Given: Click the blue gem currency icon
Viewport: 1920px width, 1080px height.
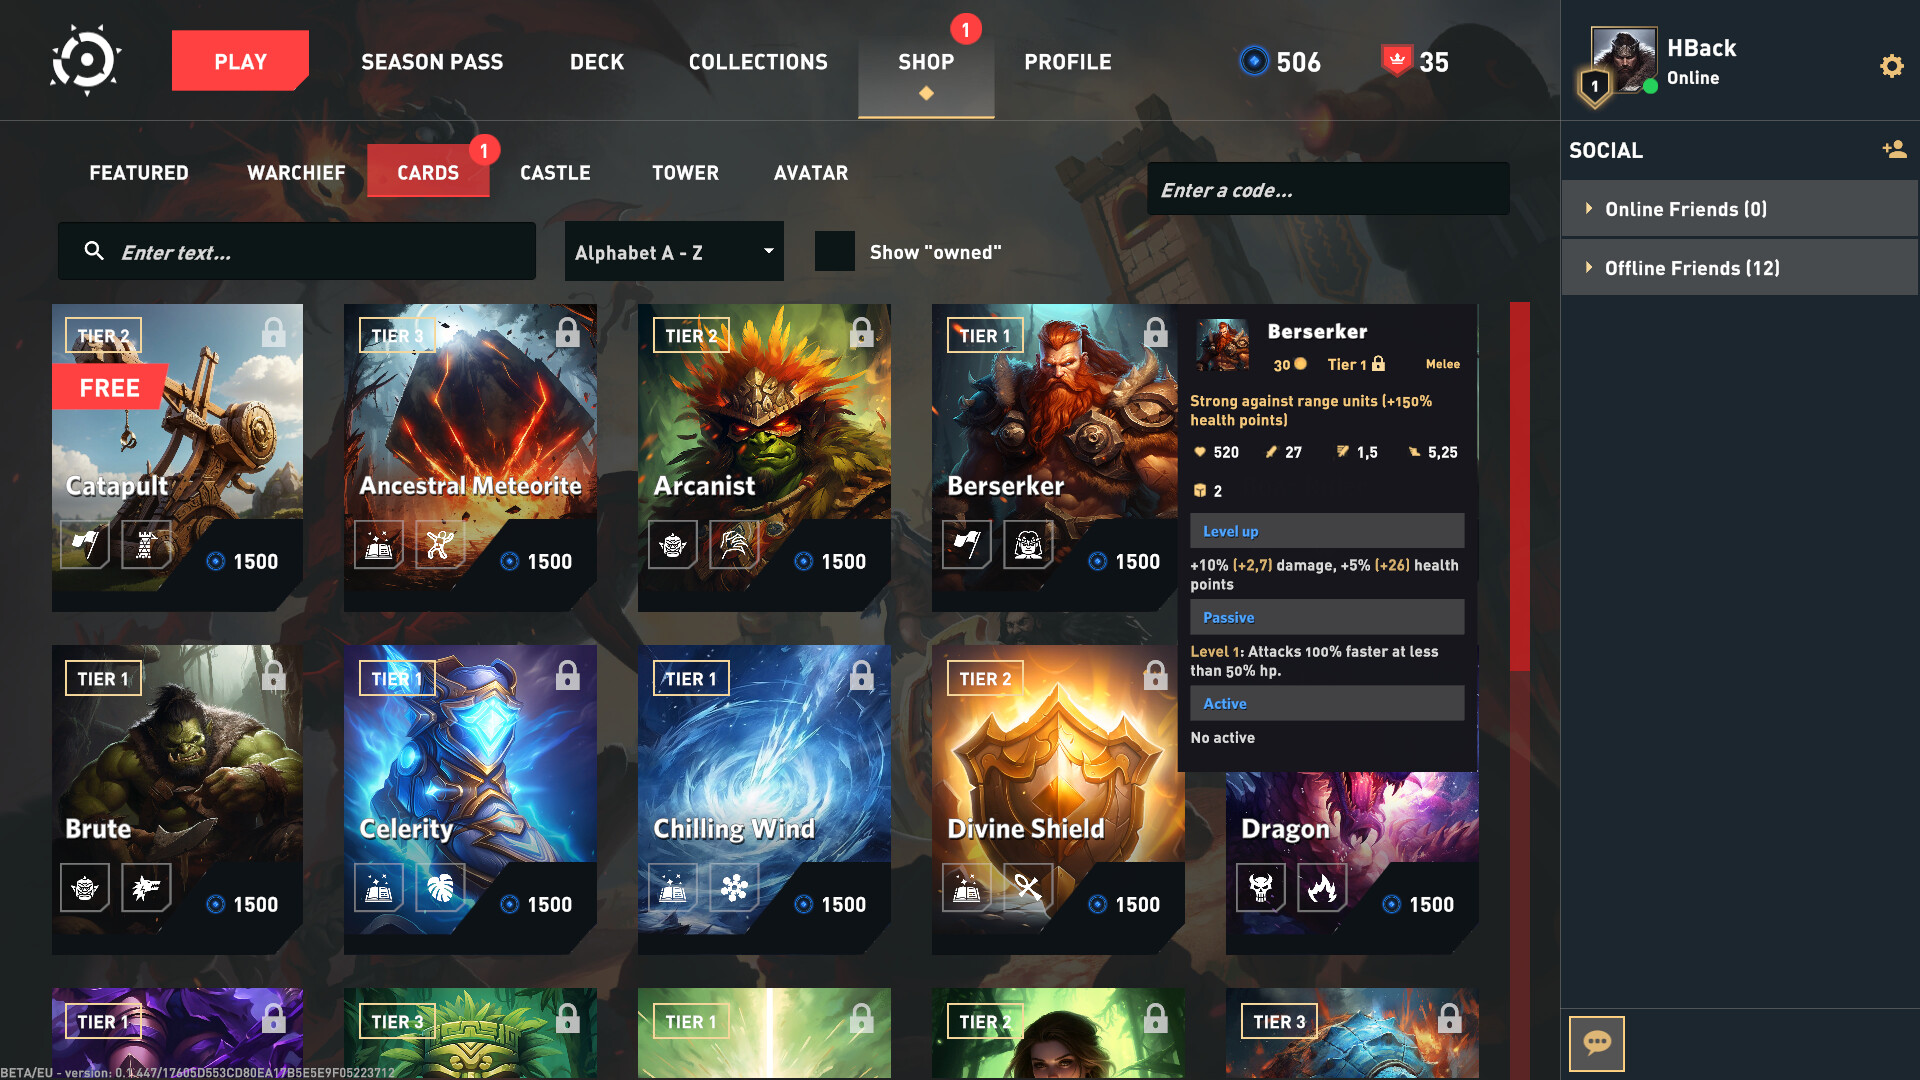Looking at the screenshot, I should 1253,61.
